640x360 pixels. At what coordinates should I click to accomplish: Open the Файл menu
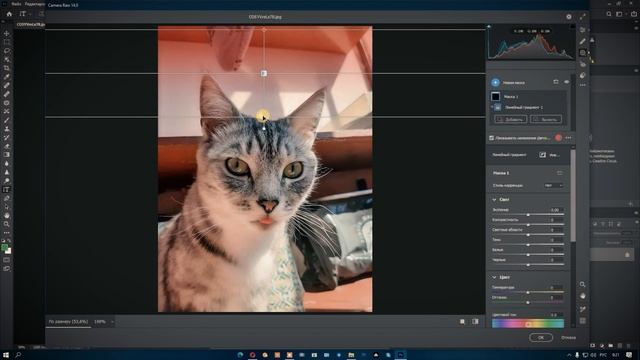pyautogui.click(x=16, y=4)
